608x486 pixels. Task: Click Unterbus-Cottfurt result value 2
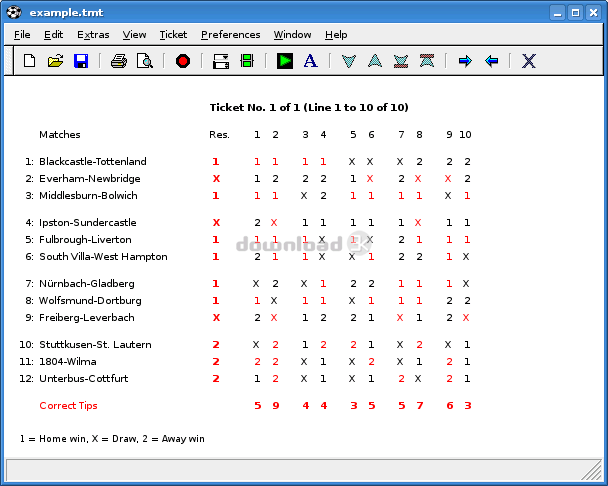(x=216, y=379)
